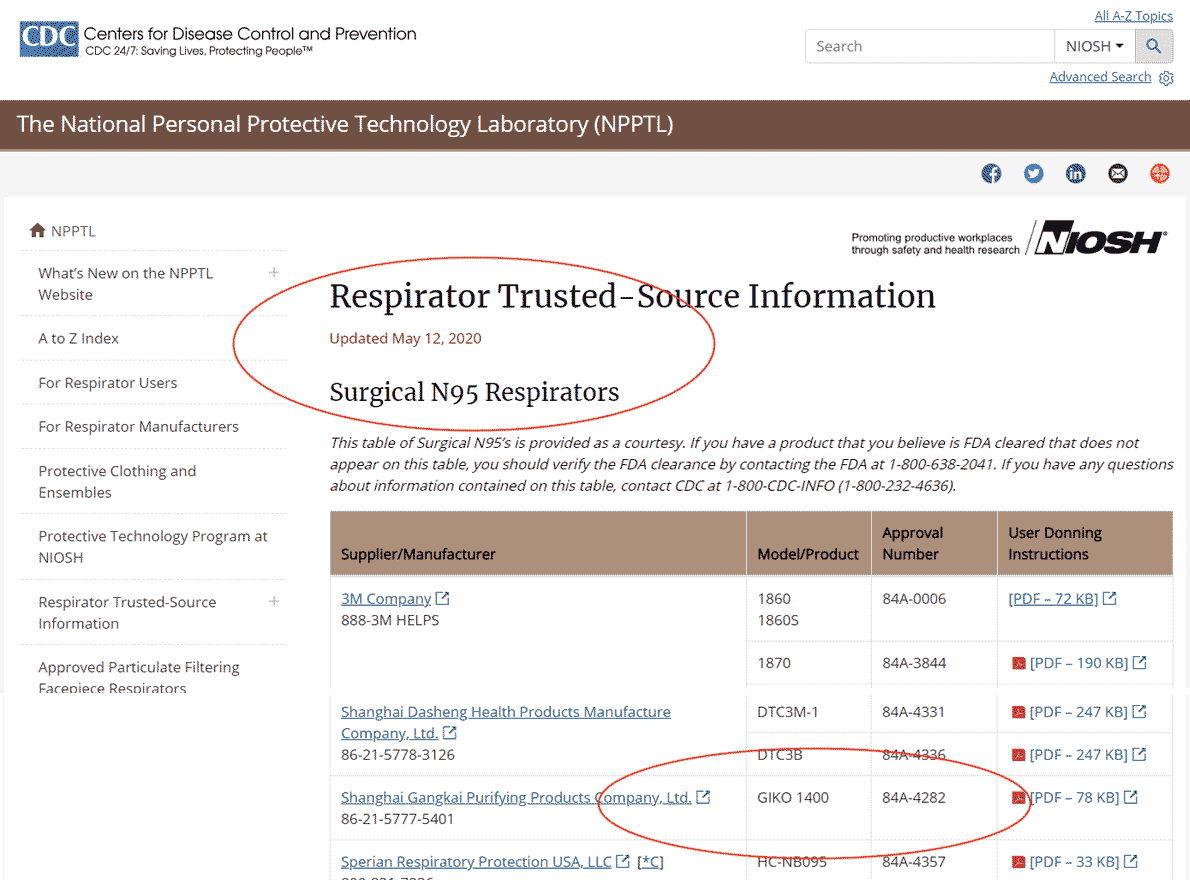Image resolution: width=1190 pixels, height=880 pixels.
Task: Open the NIOSH search scope dropdown
Action: pyautogui.click(x=1094, y=46)
